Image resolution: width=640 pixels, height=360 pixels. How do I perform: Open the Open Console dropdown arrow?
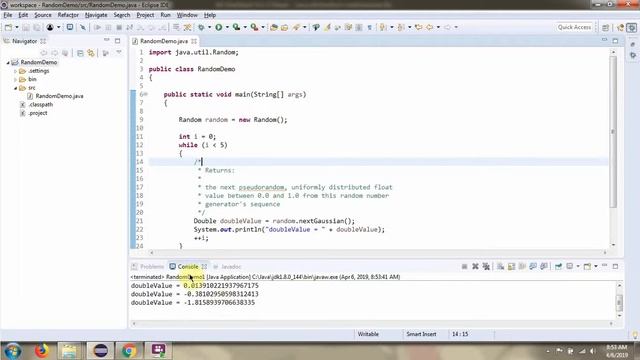pyautogui.click(x=596, y=267)
